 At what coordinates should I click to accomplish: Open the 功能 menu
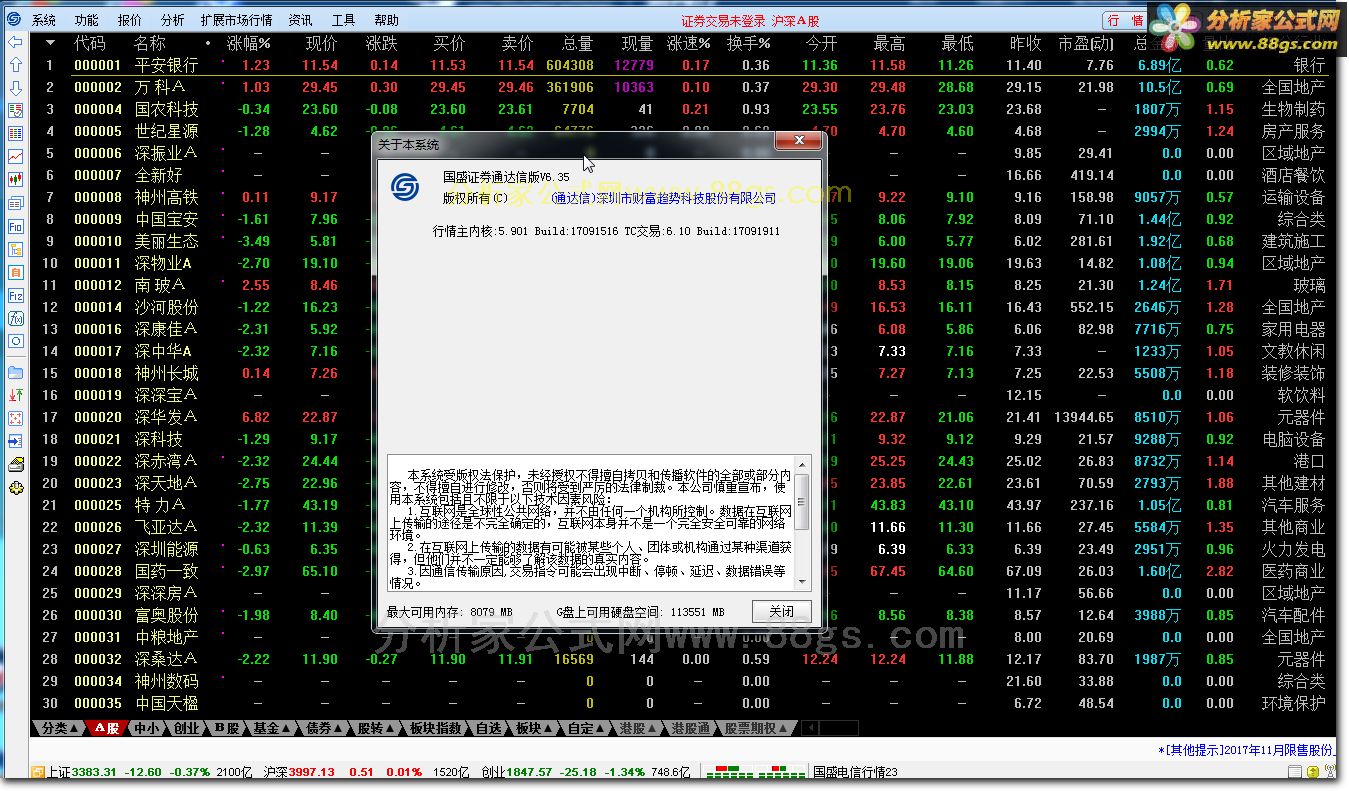[x=87, y=20]
